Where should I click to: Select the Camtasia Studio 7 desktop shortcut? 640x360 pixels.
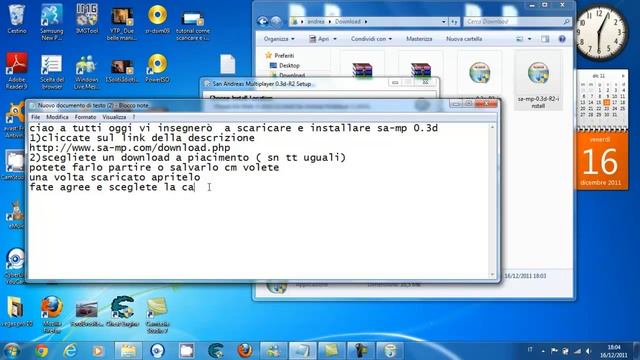(x=157, y=314)
